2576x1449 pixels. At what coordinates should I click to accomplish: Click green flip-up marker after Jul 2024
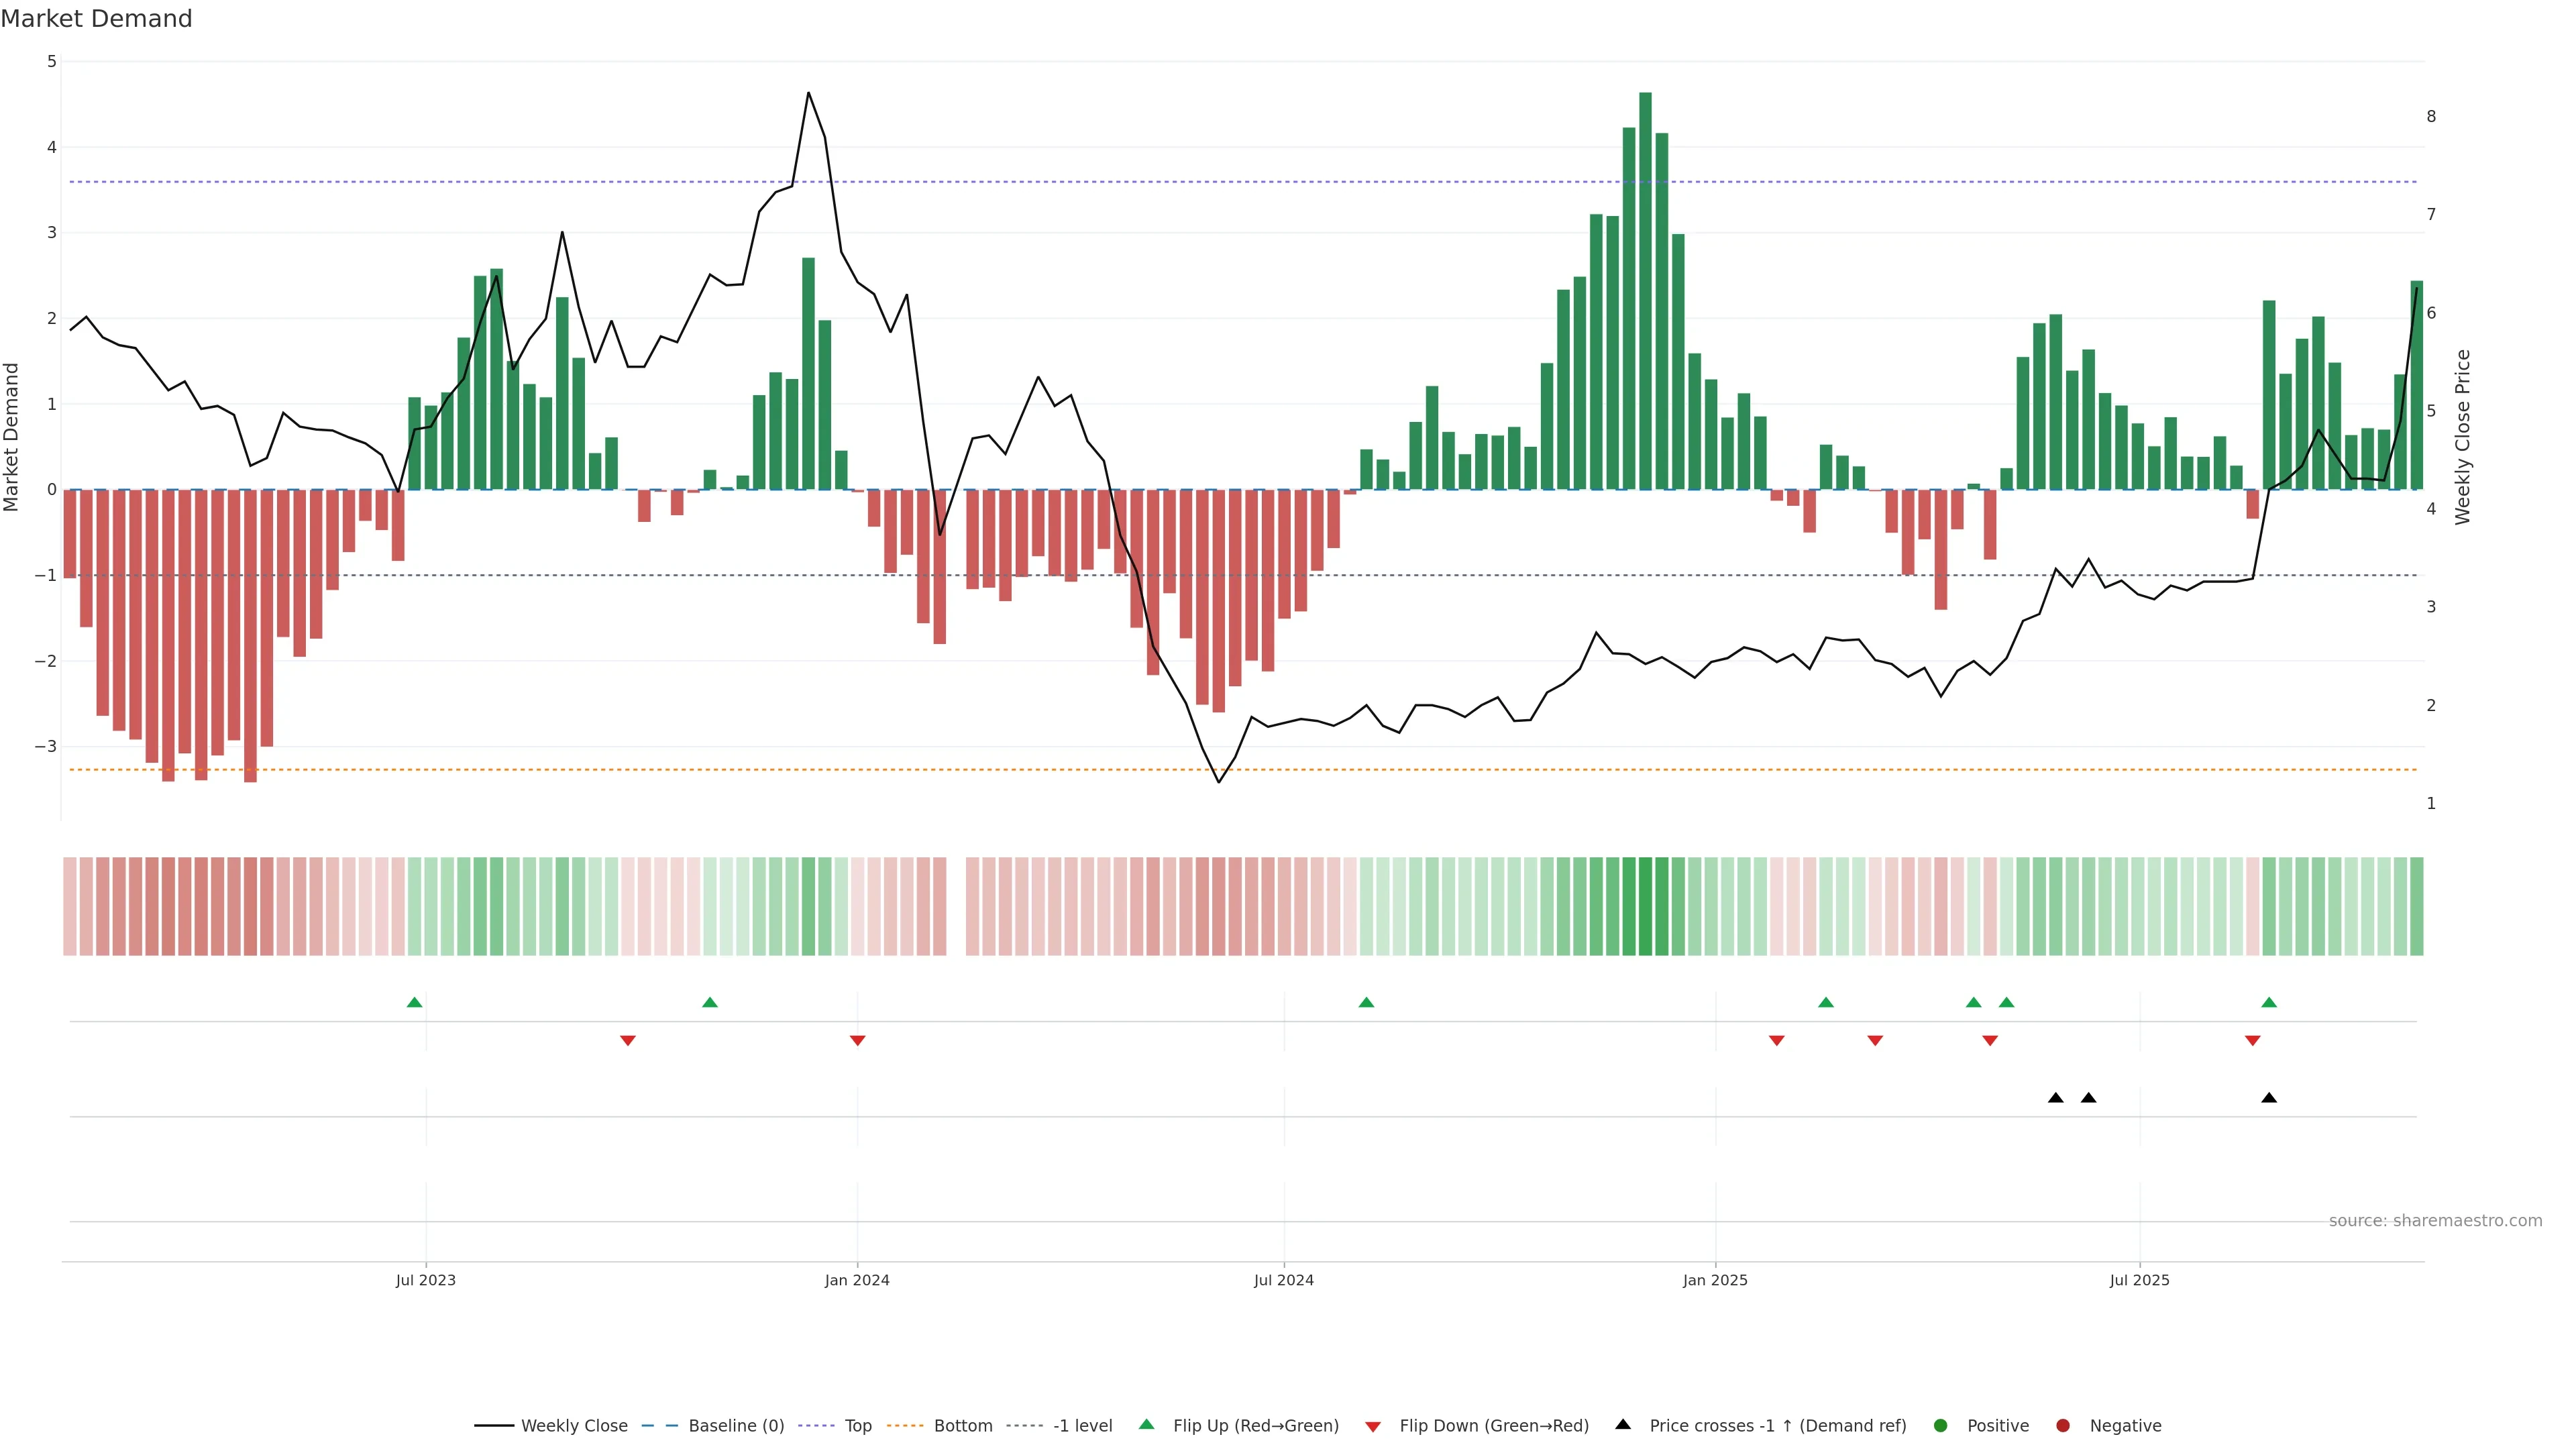(1366, 1002)
